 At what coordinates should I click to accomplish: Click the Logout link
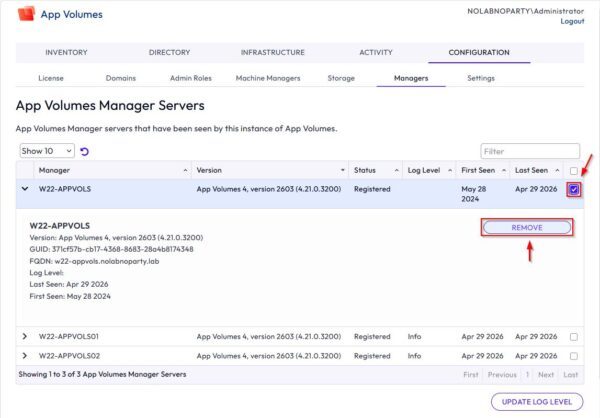coord(572,21)
